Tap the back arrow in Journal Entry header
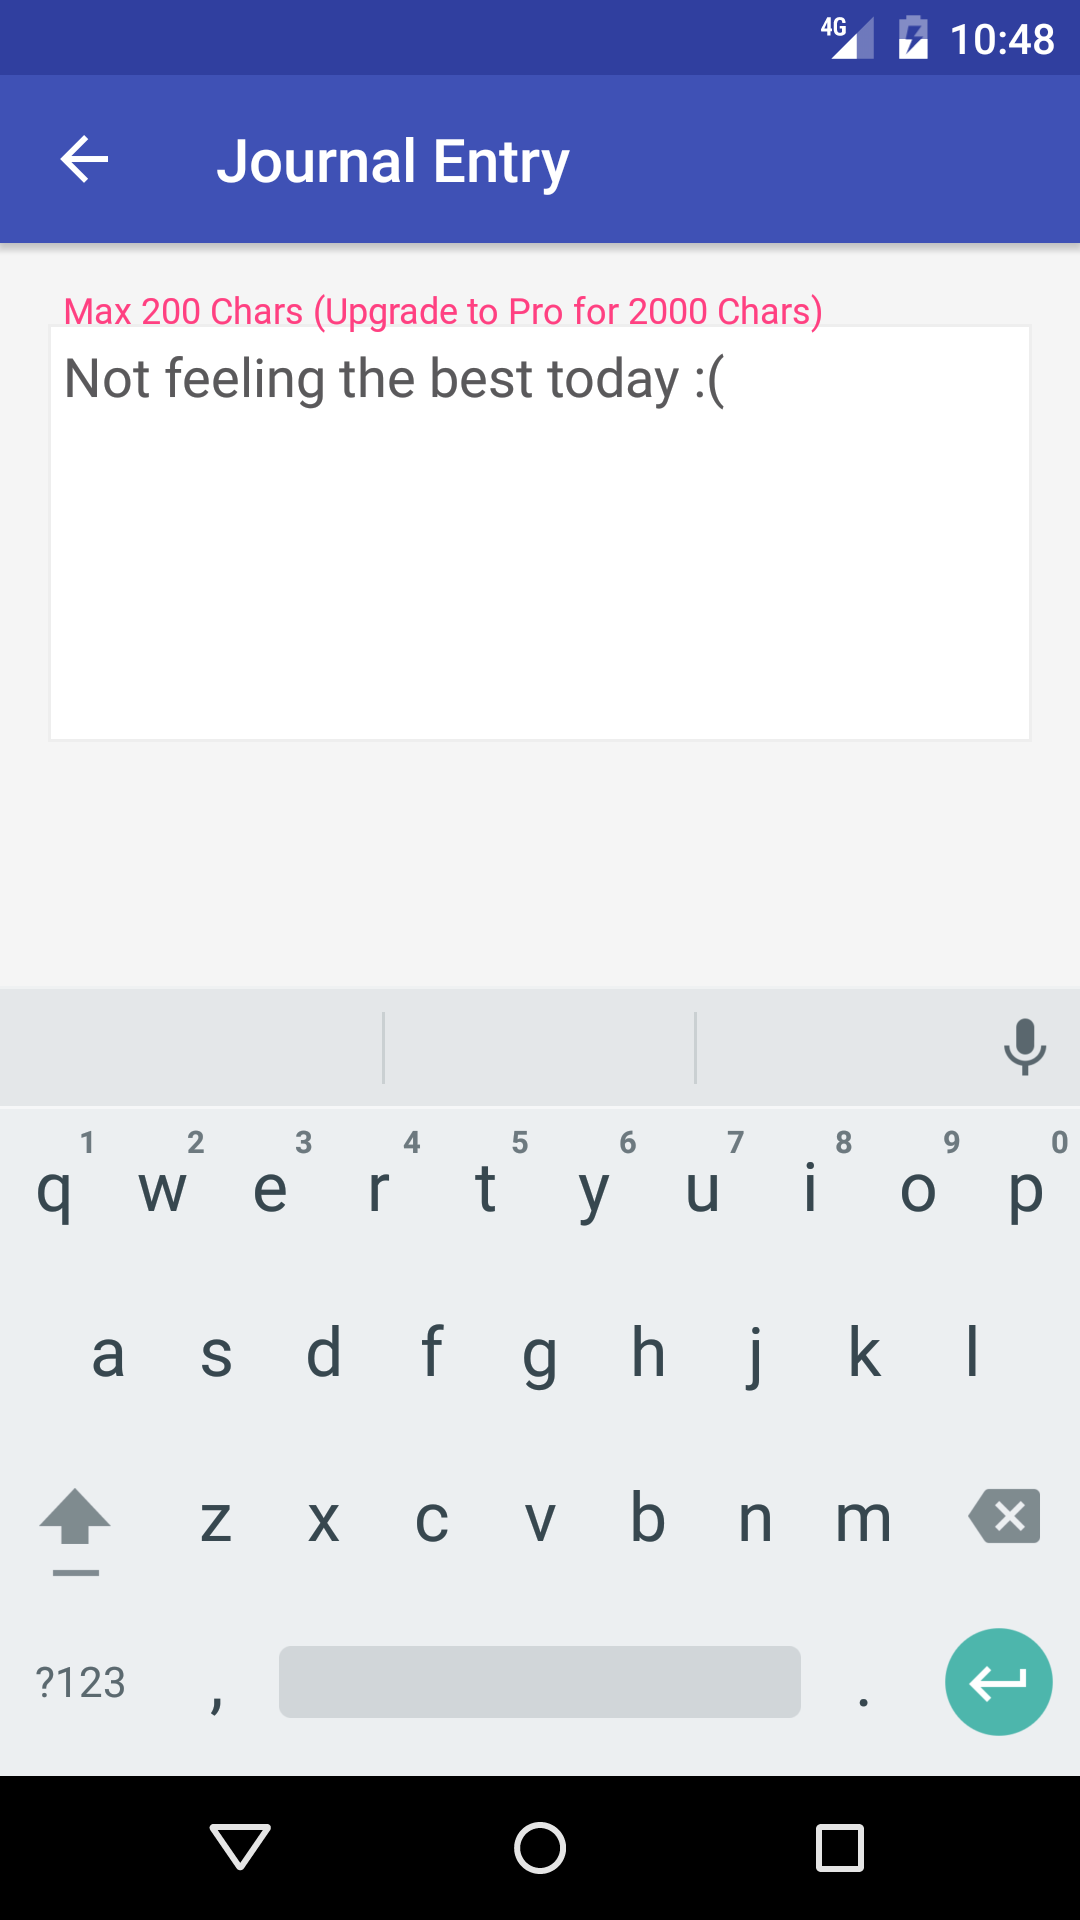This screenshot has width=1080, height=1920. tap(84, 159)
